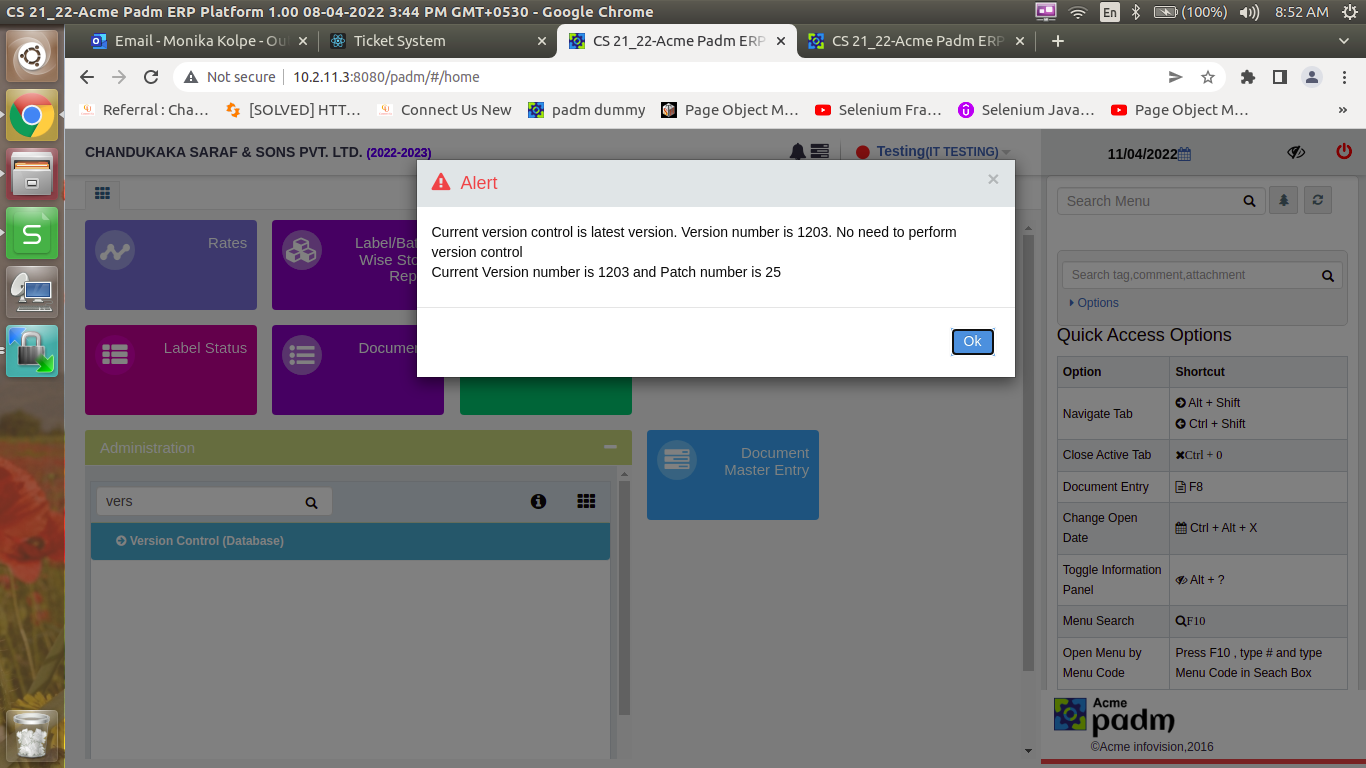Screen dimensions: 1366x768
Task: Open the Label Status tile
Action: coord(171,370)
